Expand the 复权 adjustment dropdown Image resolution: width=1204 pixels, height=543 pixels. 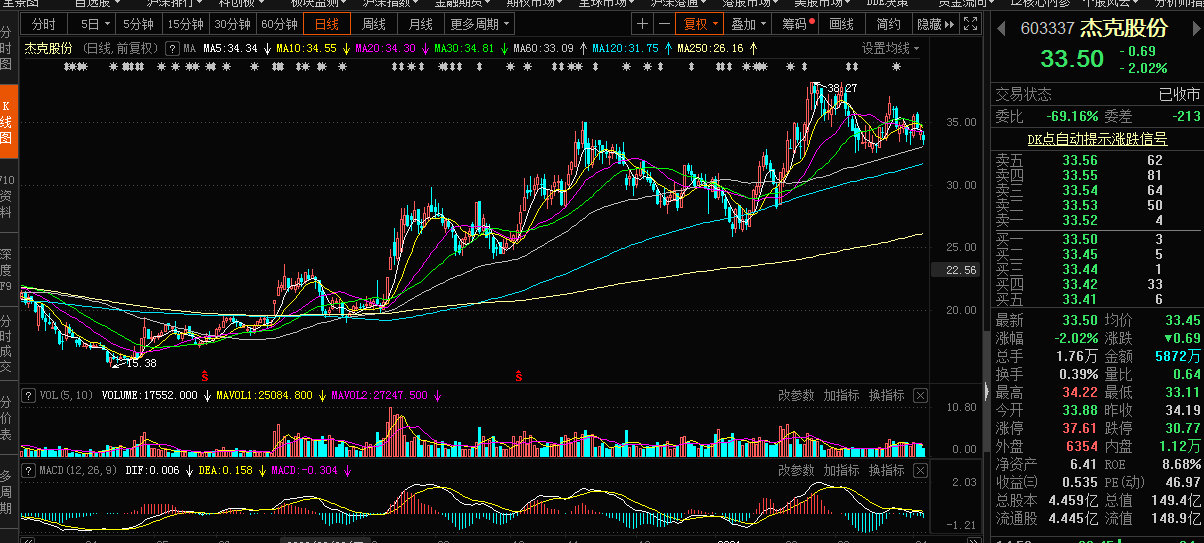click(x=698, y=24)
